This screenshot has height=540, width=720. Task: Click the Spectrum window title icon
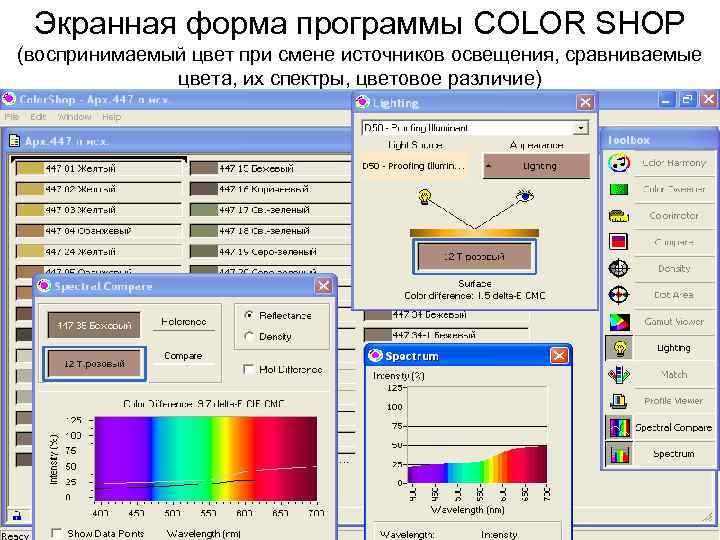coord(375,355)
